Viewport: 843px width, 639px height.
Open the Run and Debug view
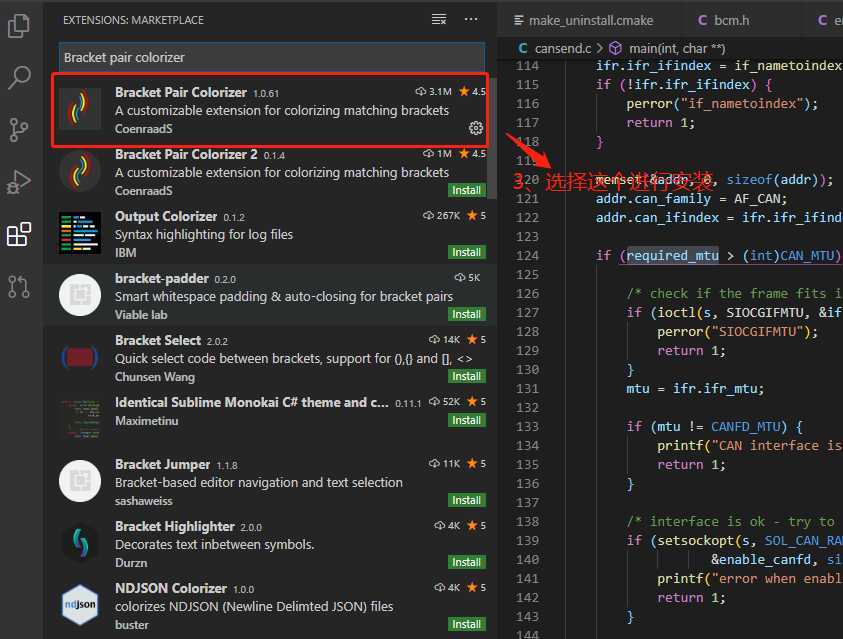pyautogui.click(x=19, y=182)
